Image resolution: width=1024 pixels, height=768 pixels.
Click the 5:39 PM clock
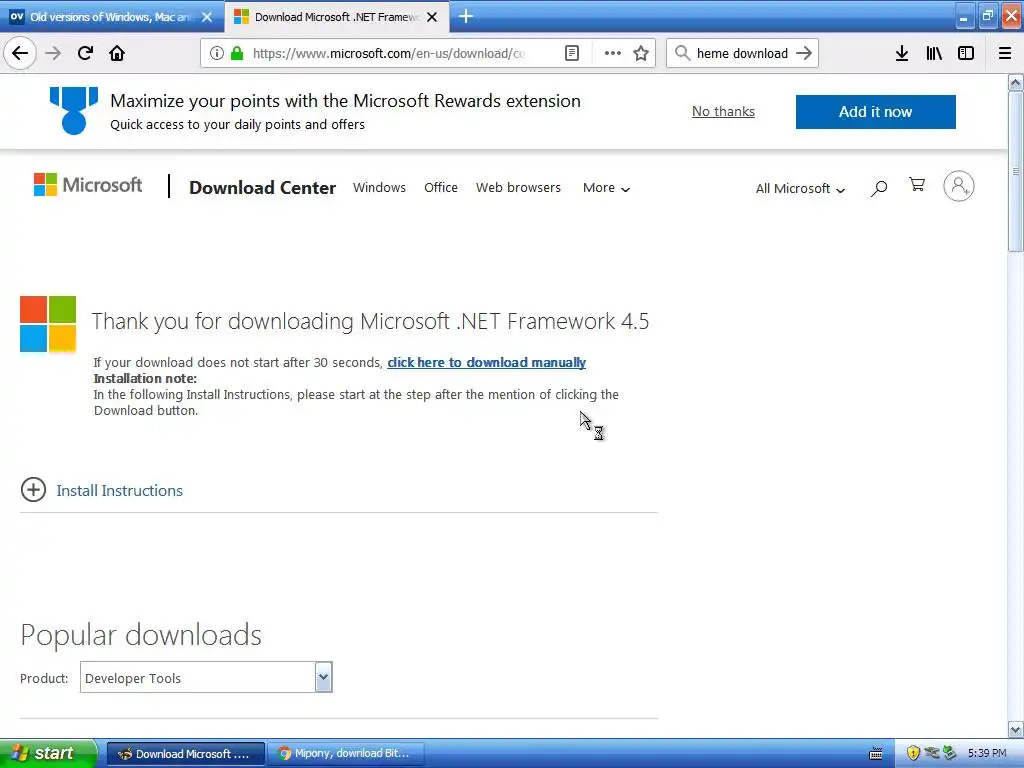coord(987,754)
